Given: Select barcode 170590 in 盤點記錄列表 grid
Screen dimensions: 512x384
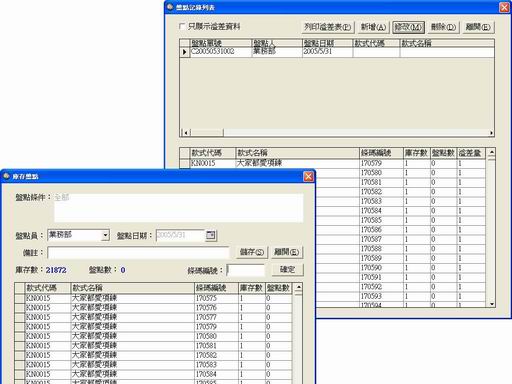Looking at the screenshot, I should click(x=381, y=268).
